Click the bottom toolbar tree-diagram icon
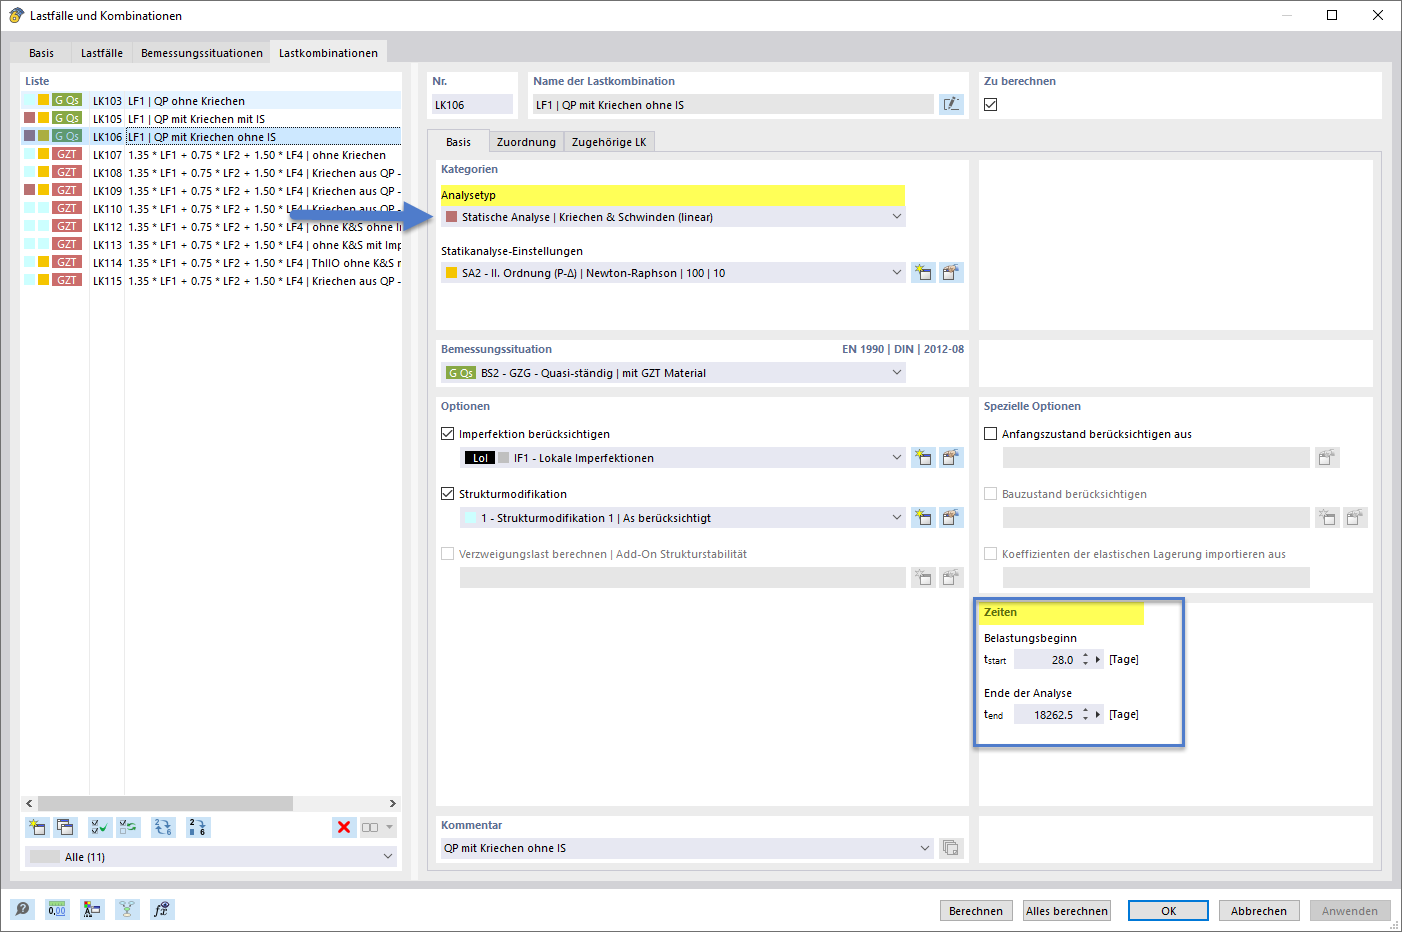Viewport: 1402px width, 932px height. pos(127,909)
